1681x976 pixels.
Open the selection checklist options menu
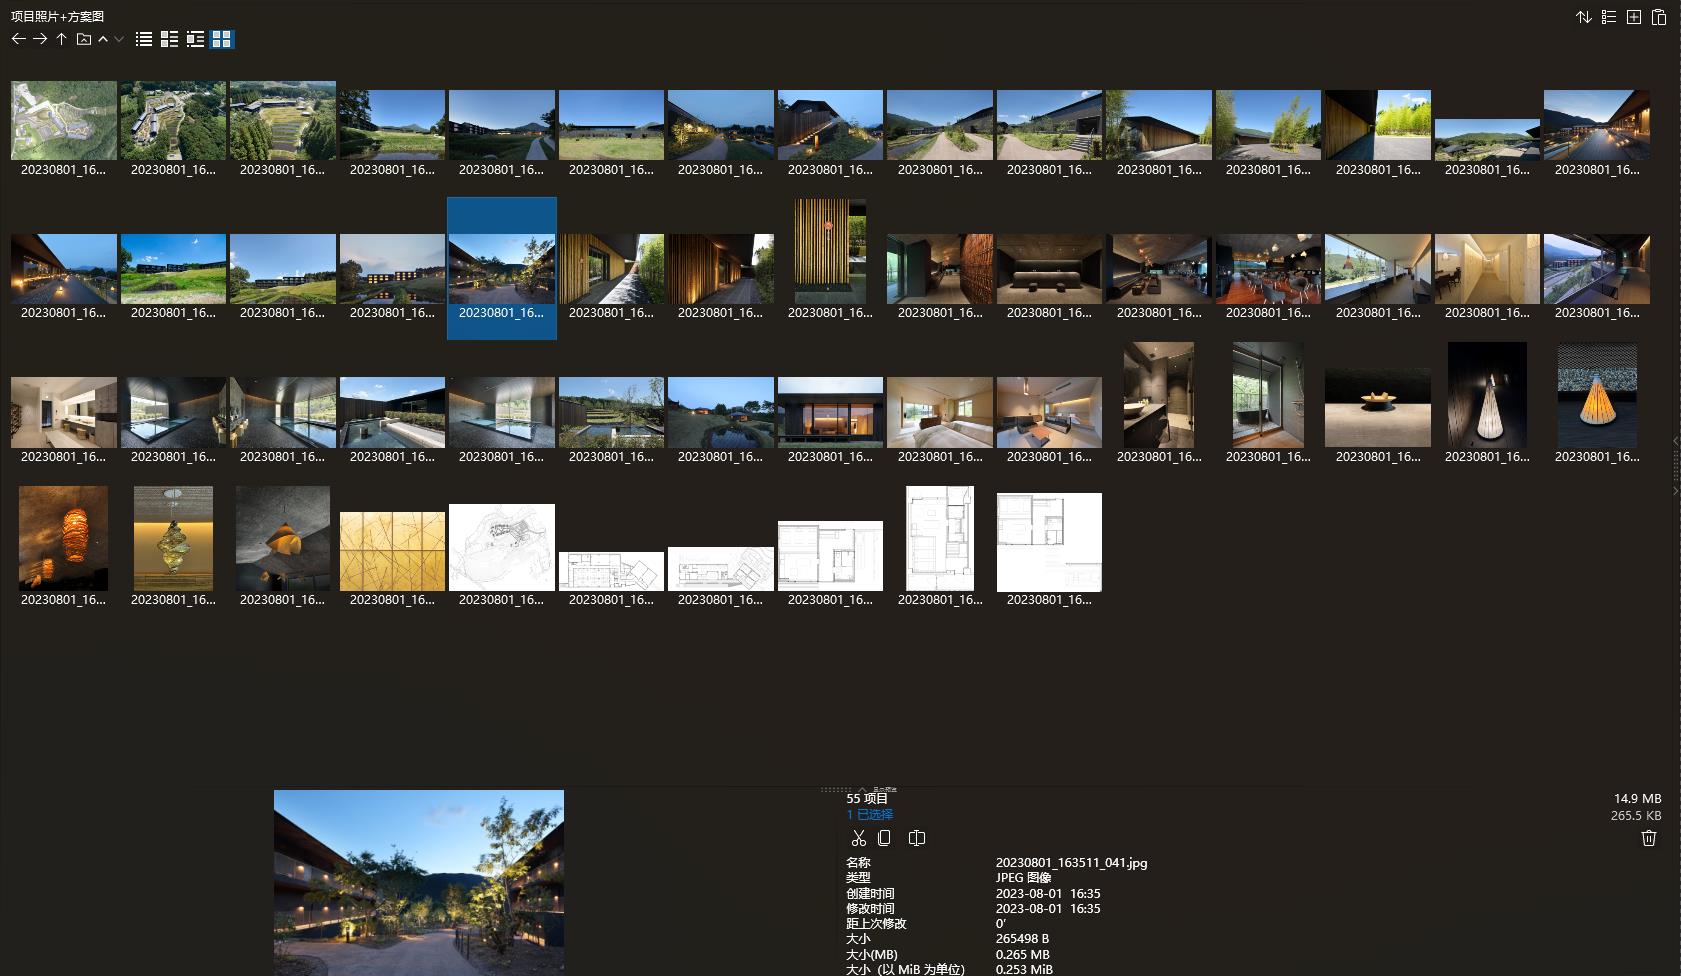(x=1608, y=17)
